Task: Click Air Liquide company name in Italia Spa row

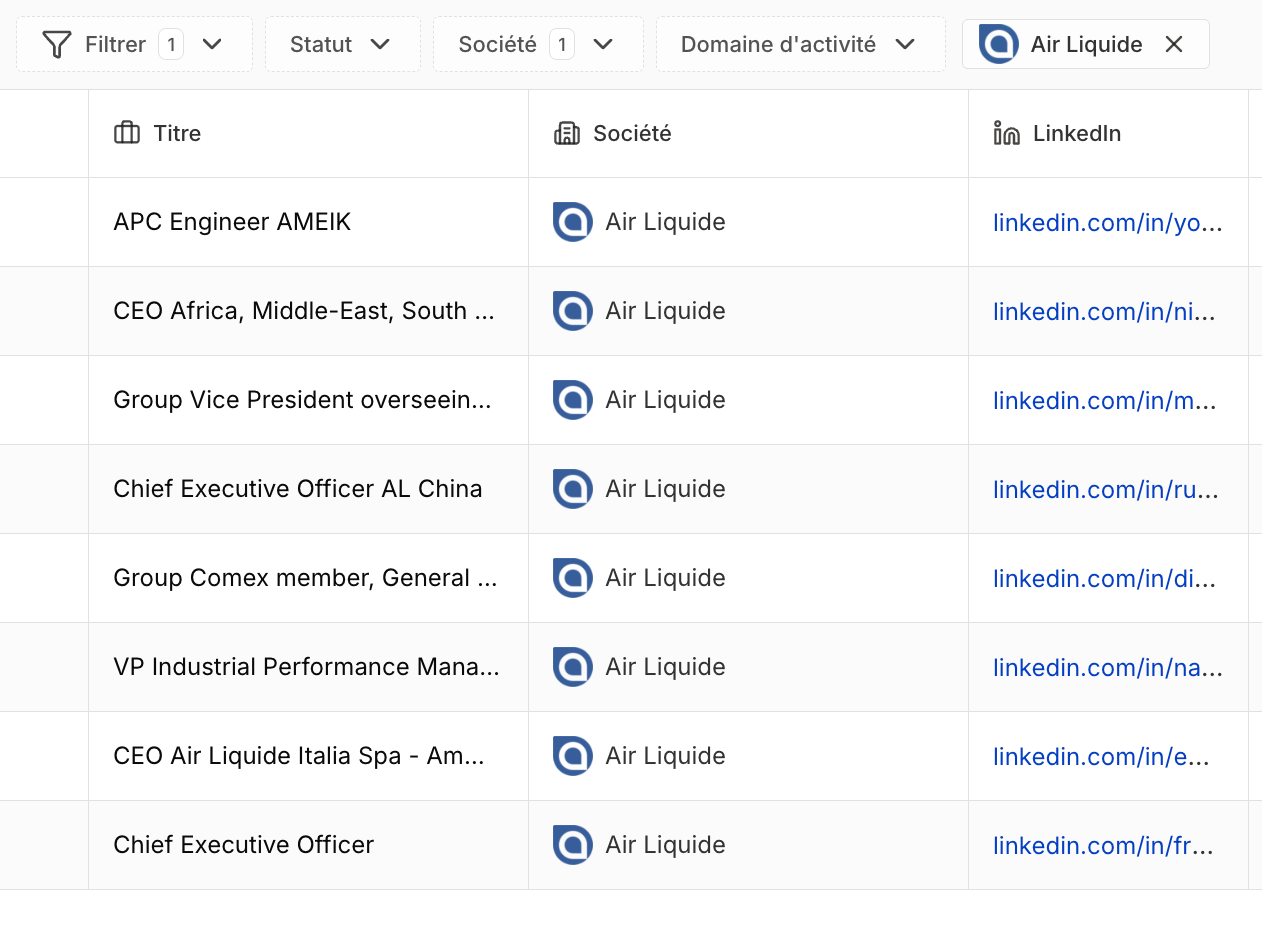Action: [665, 756]
